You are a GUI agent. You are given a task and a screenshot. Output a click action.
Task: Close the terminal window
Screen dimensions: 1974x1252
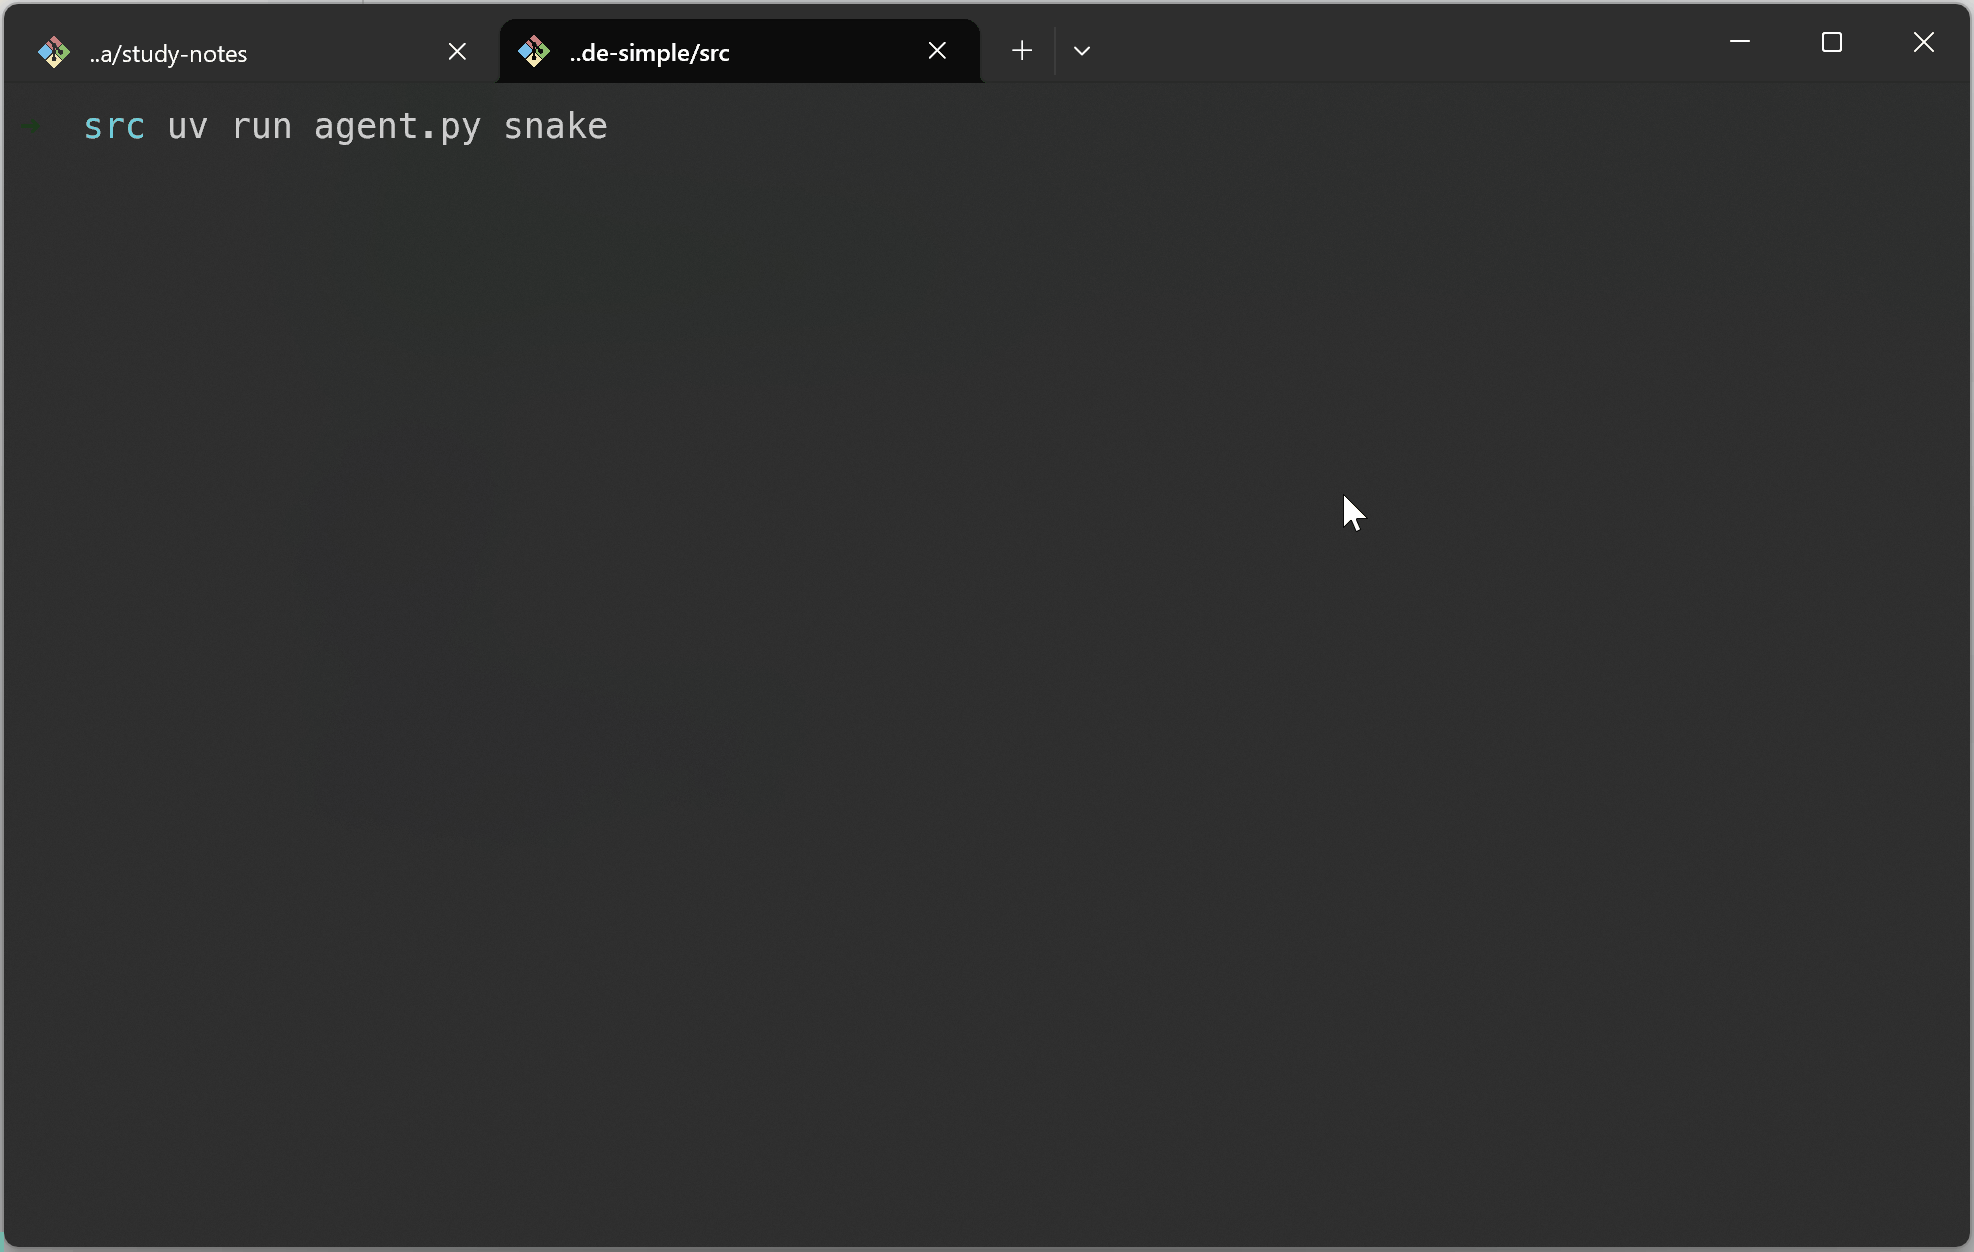1923,42
